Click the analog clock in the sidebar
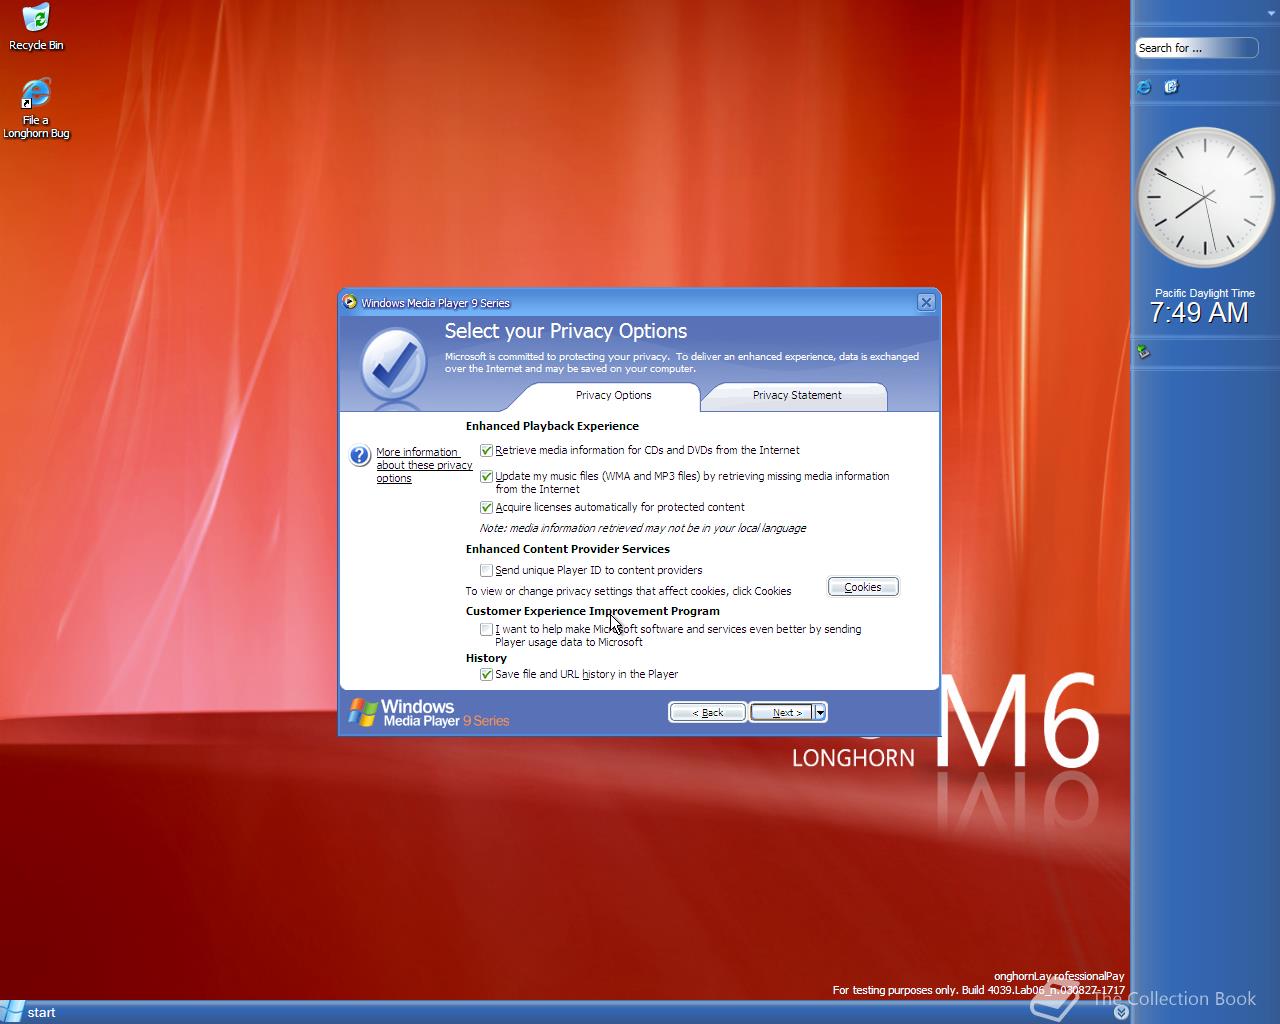The width and height of the screenshot is (1280, 1024). [x=1205, y=197]
